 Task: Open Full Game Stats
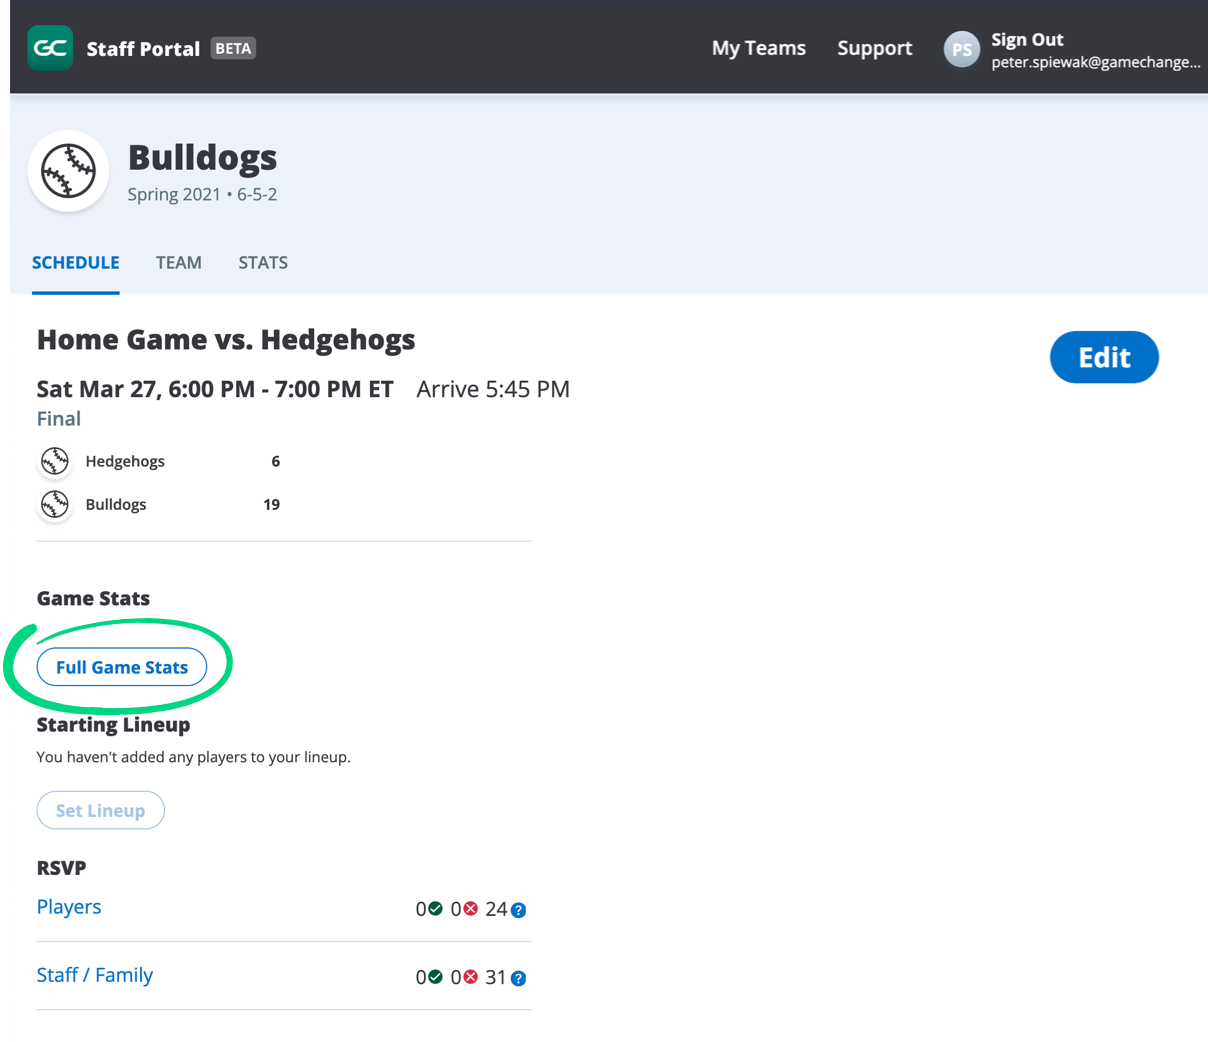coord(122,667)
